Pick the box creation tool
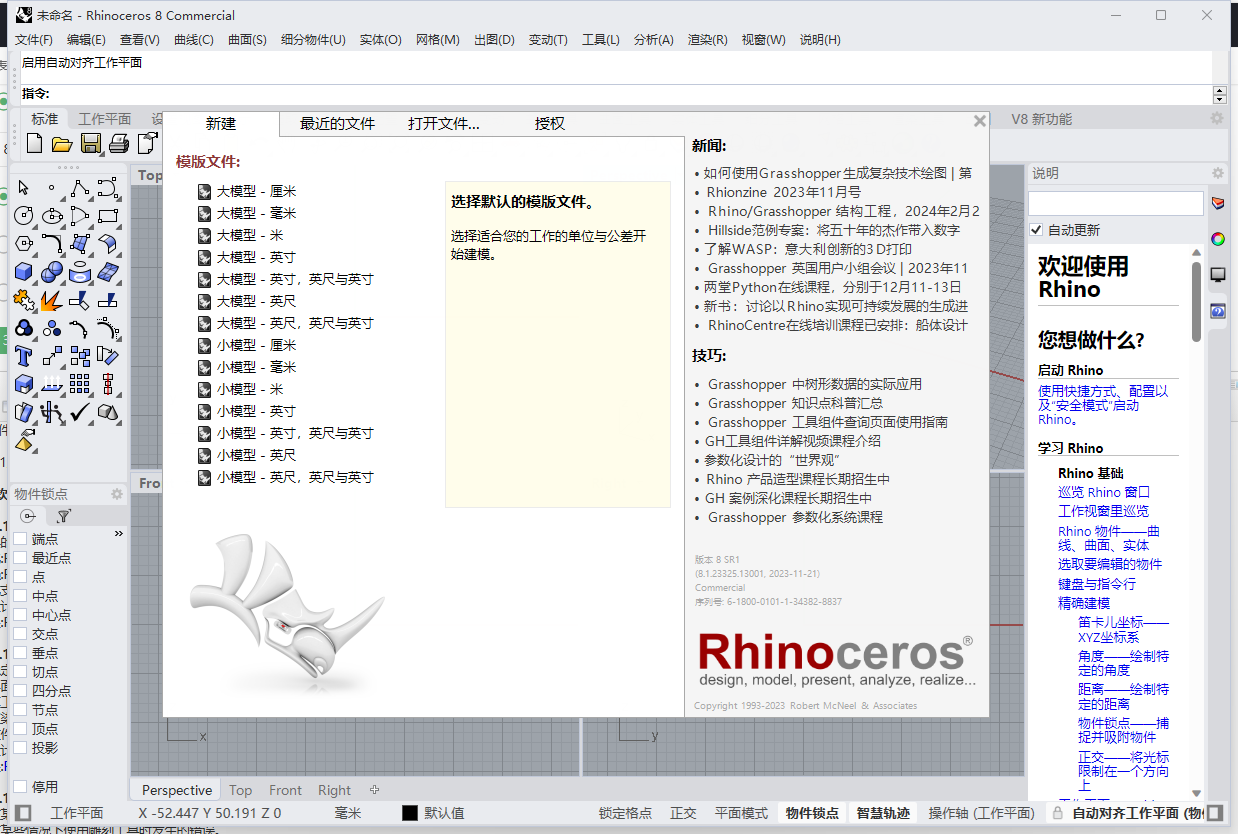The width and height of the screenshot is (1238, 834). point(23,271)
